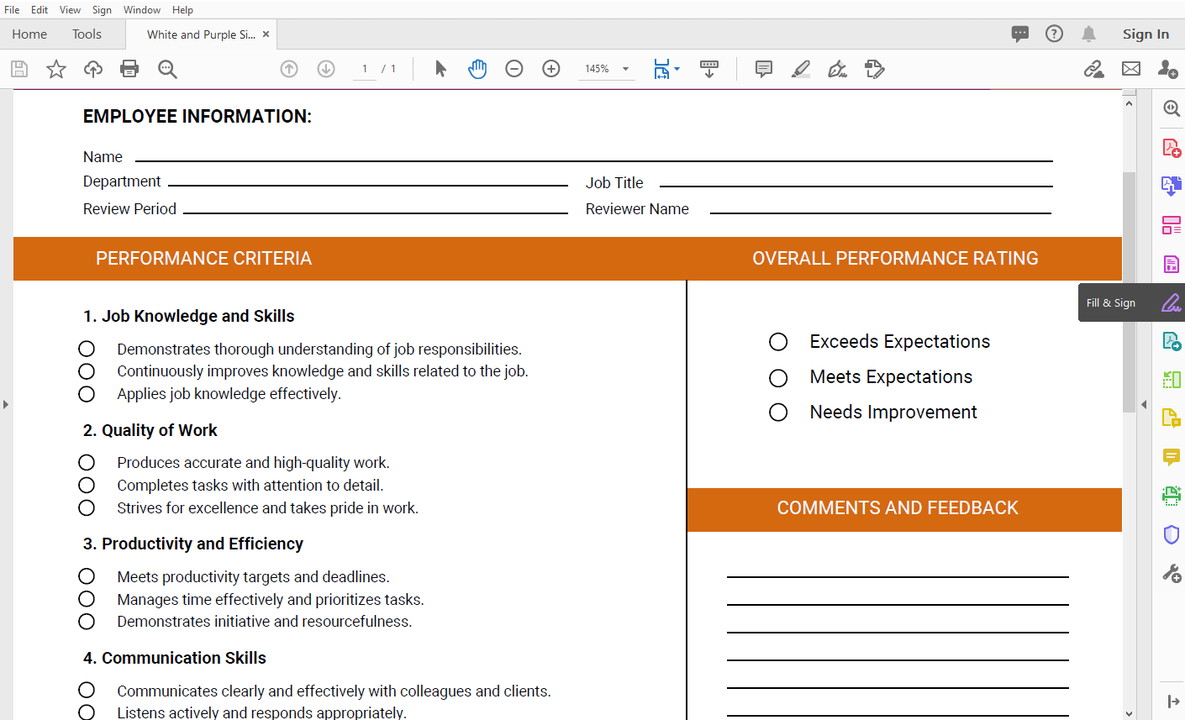
Task: Expand the page fit options dropdown
Action: point(676,68)
